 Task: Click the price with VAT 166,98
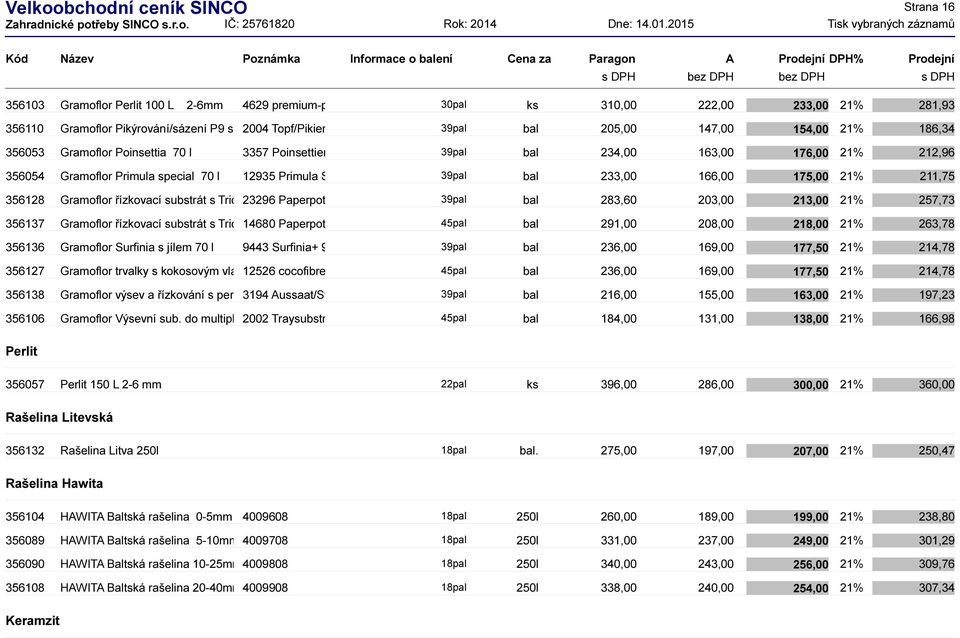pos(936,318)
